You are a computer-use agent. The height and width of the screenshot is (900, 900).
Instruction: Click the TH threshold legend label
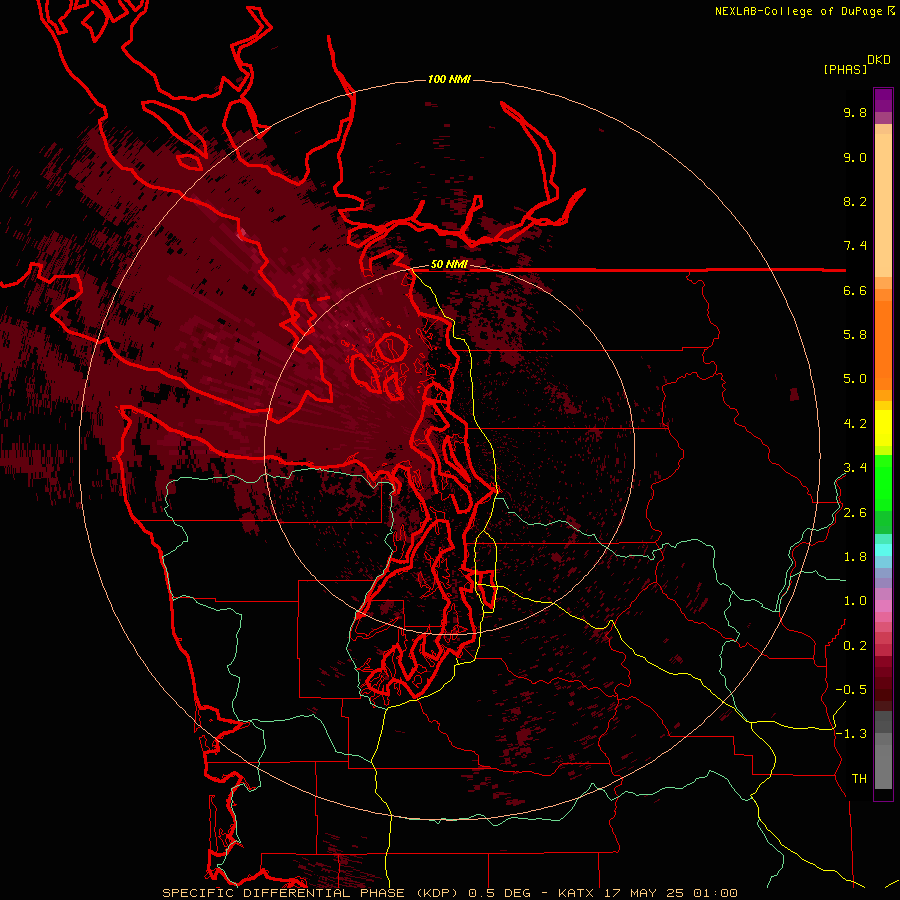point(859,779)
